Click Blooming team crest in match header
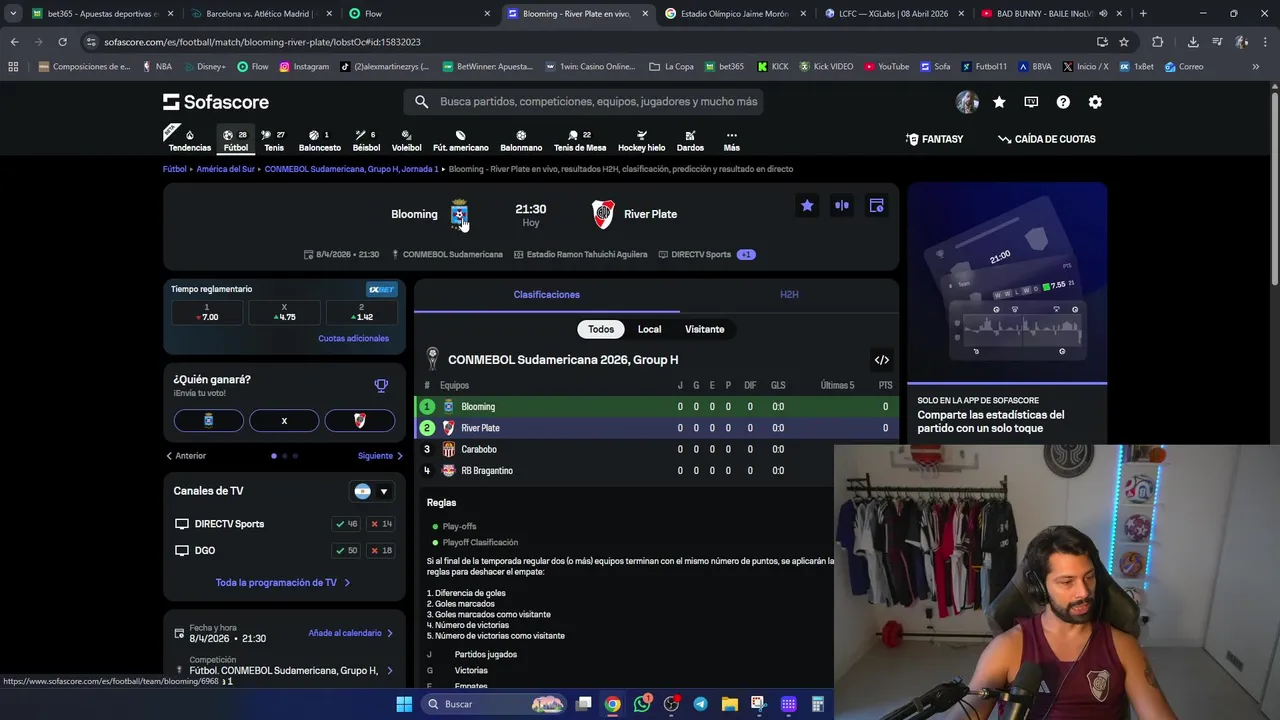1280x720 pixels. click(x=459, y=214)
